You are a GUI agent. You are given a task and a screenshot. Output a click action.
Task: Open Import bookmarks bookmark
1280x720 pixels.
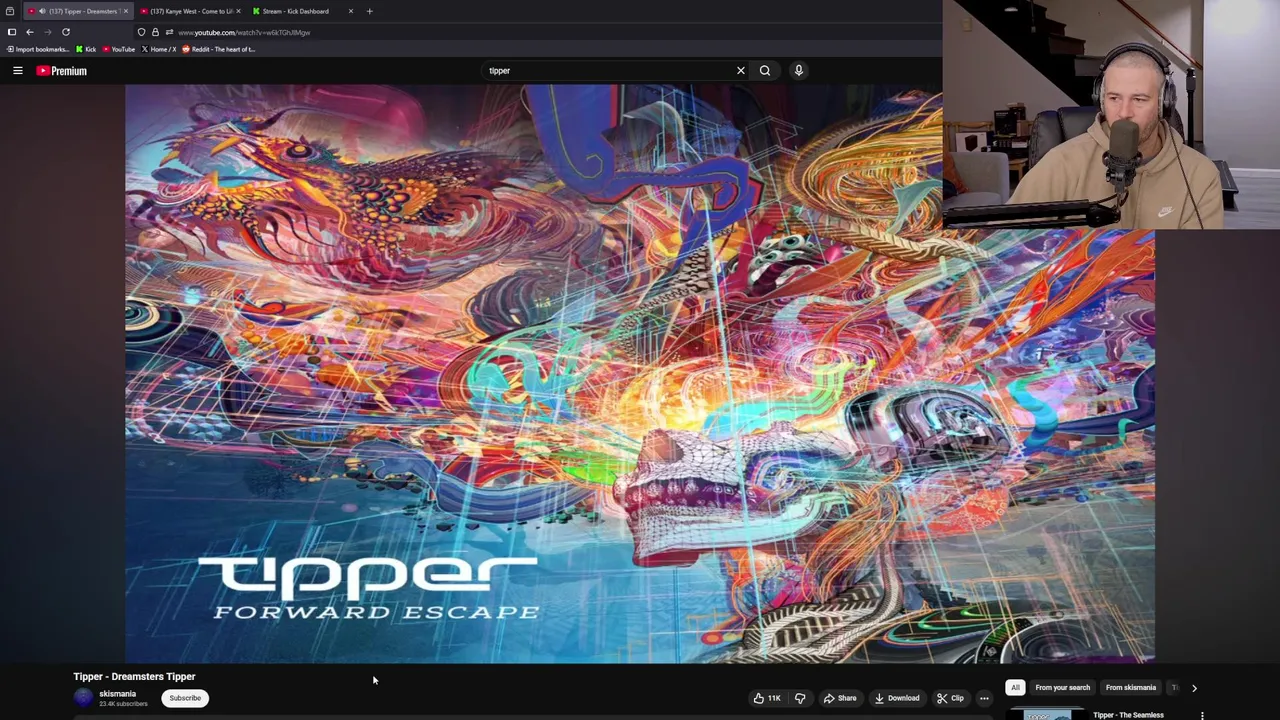click(37, 49)
